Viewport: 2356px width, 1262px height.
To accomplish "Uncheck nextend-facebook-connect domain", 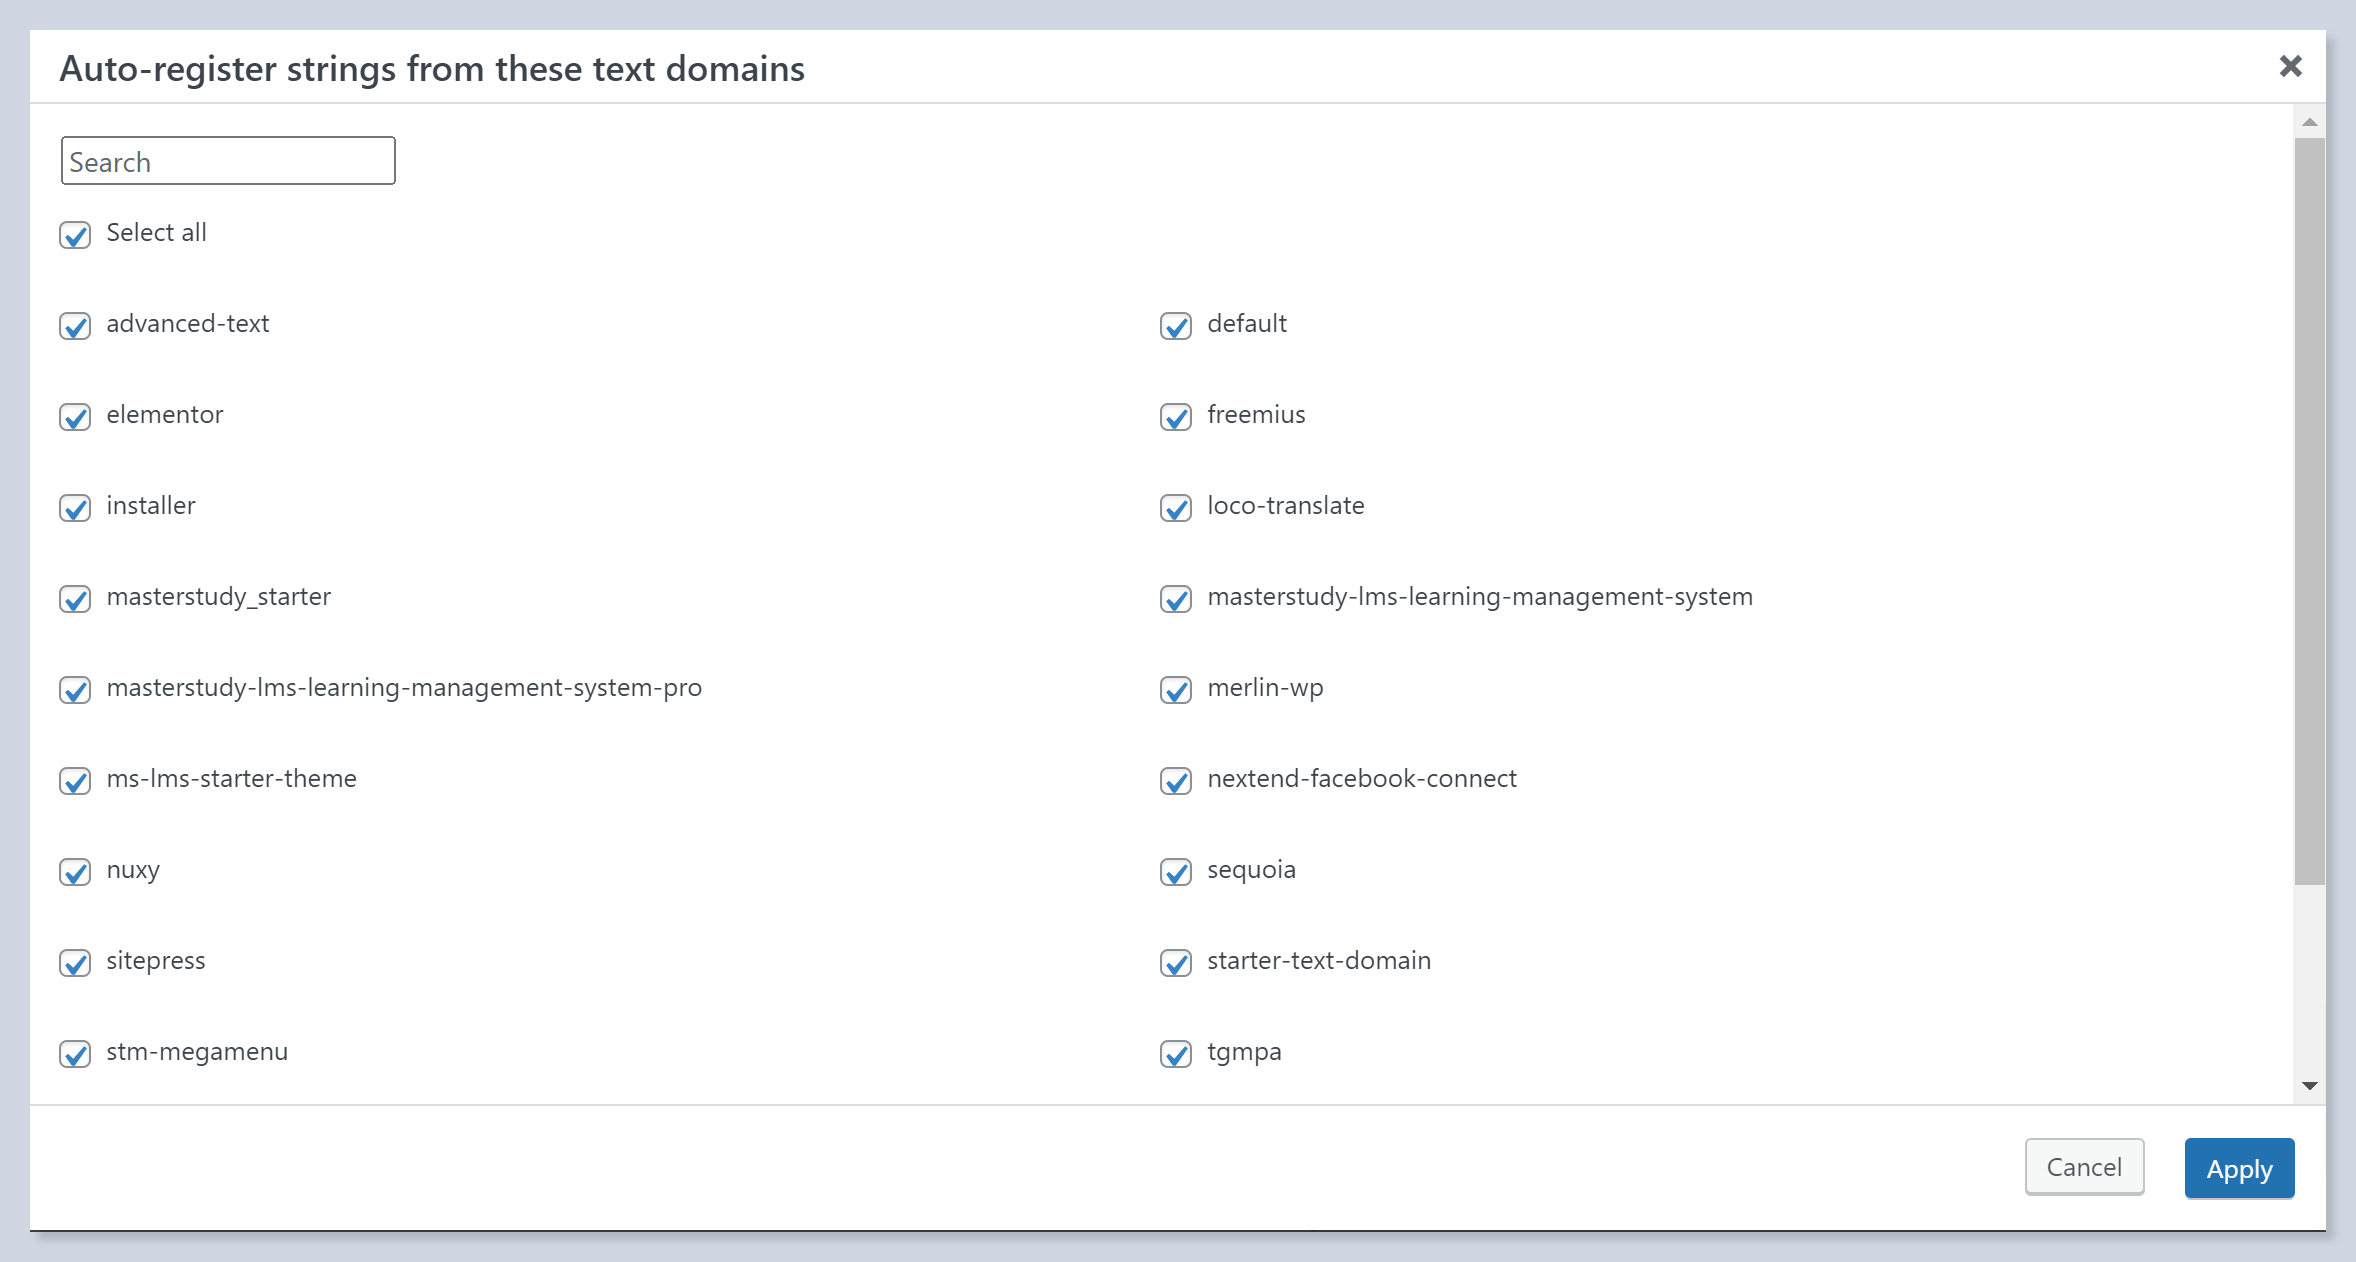I will pos(1176,781).
